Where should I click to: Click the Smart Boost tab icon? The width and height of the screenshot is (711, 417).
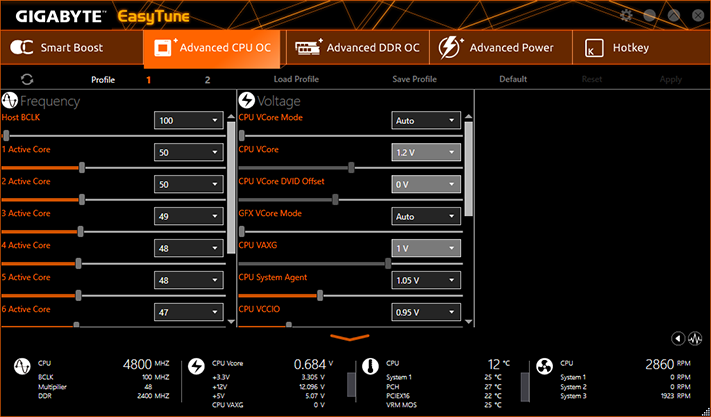click(21, 47)
